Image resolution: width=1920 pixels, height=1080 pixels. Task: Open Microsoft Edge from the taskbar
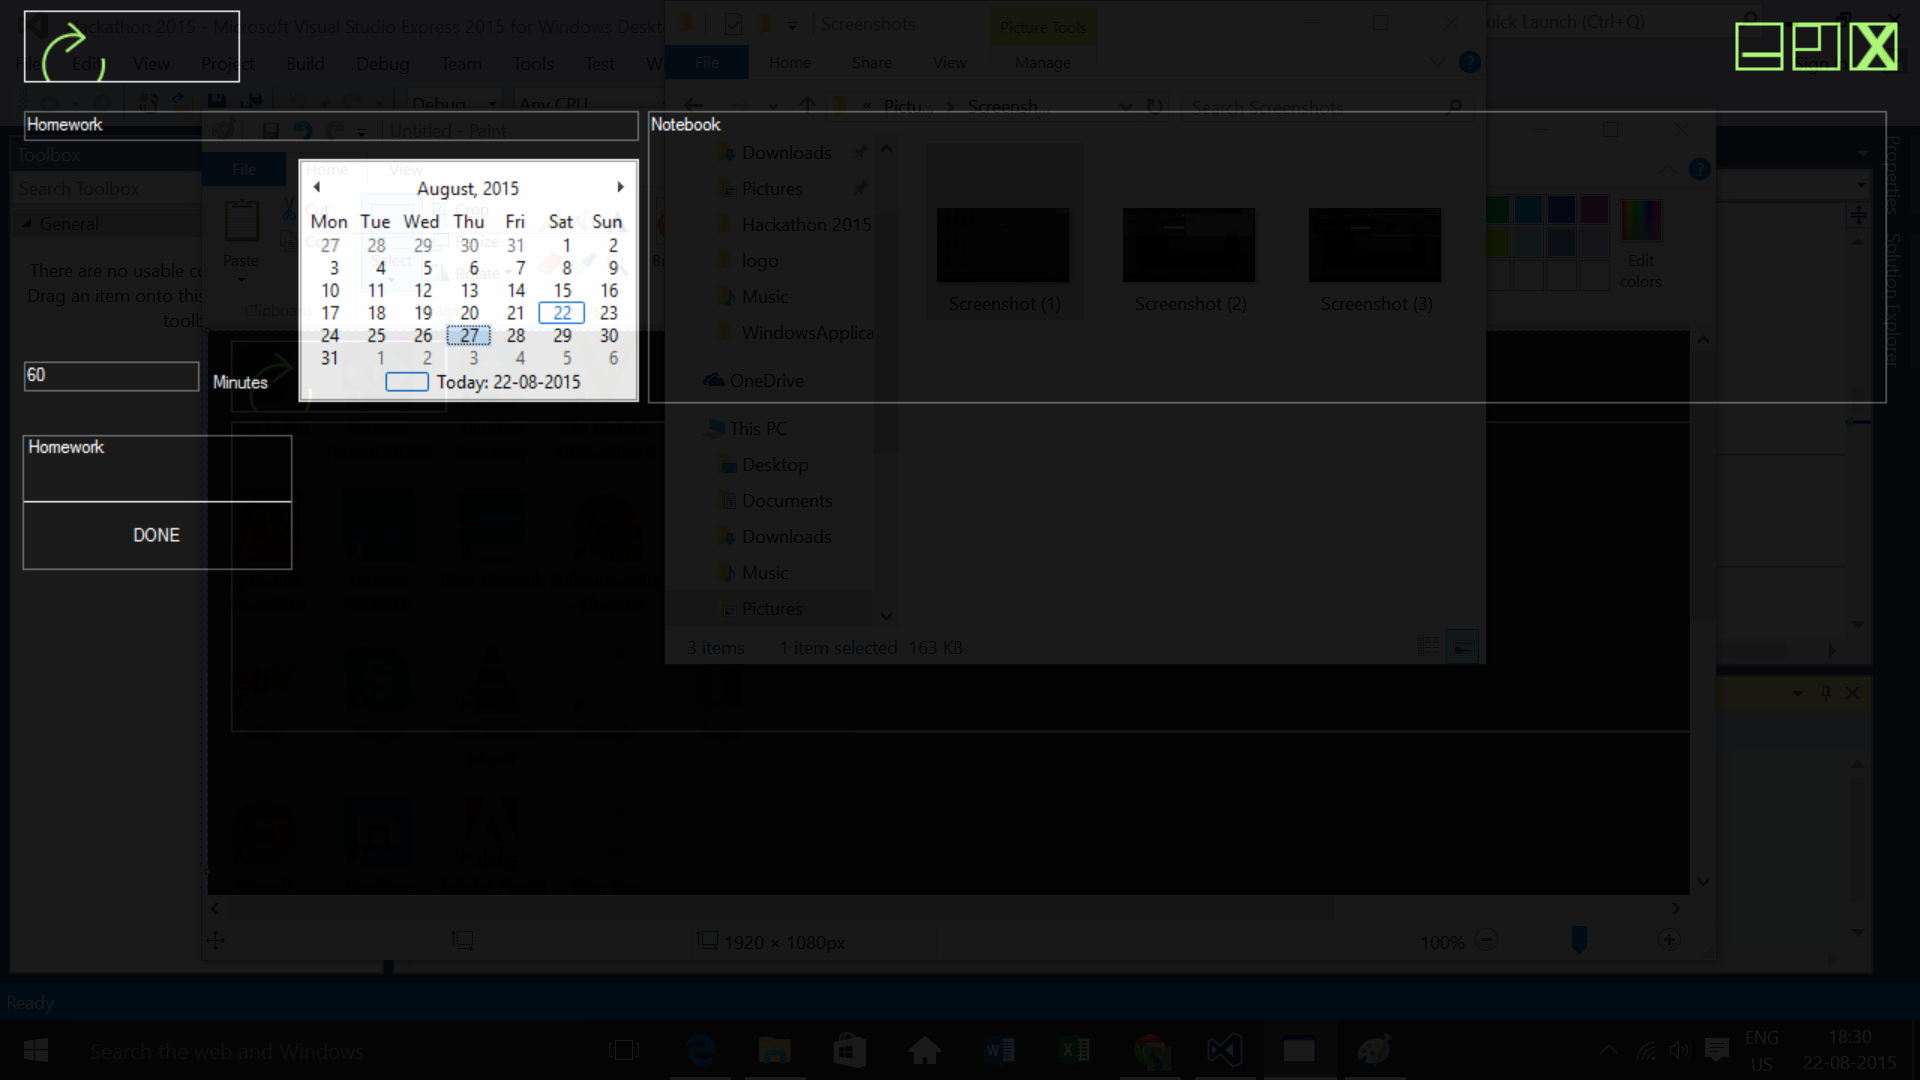tap(701, 1050)
